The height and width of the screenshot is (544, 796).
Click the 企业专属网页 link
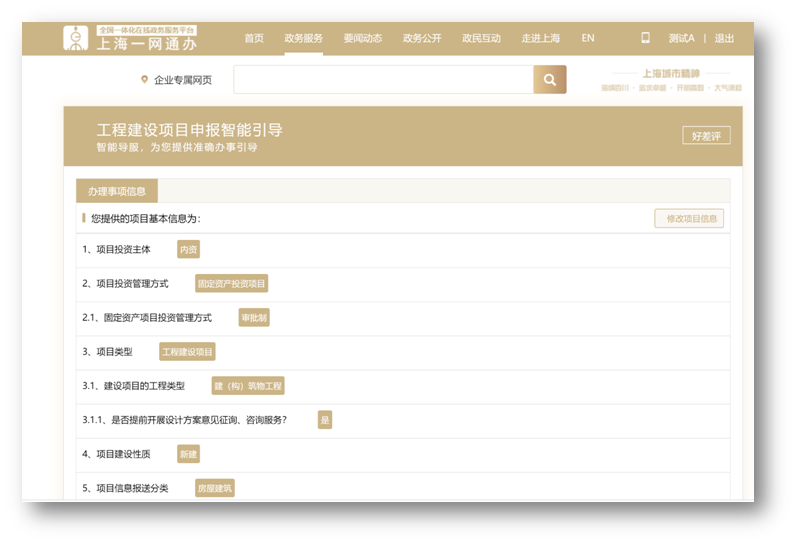[183, 80]
